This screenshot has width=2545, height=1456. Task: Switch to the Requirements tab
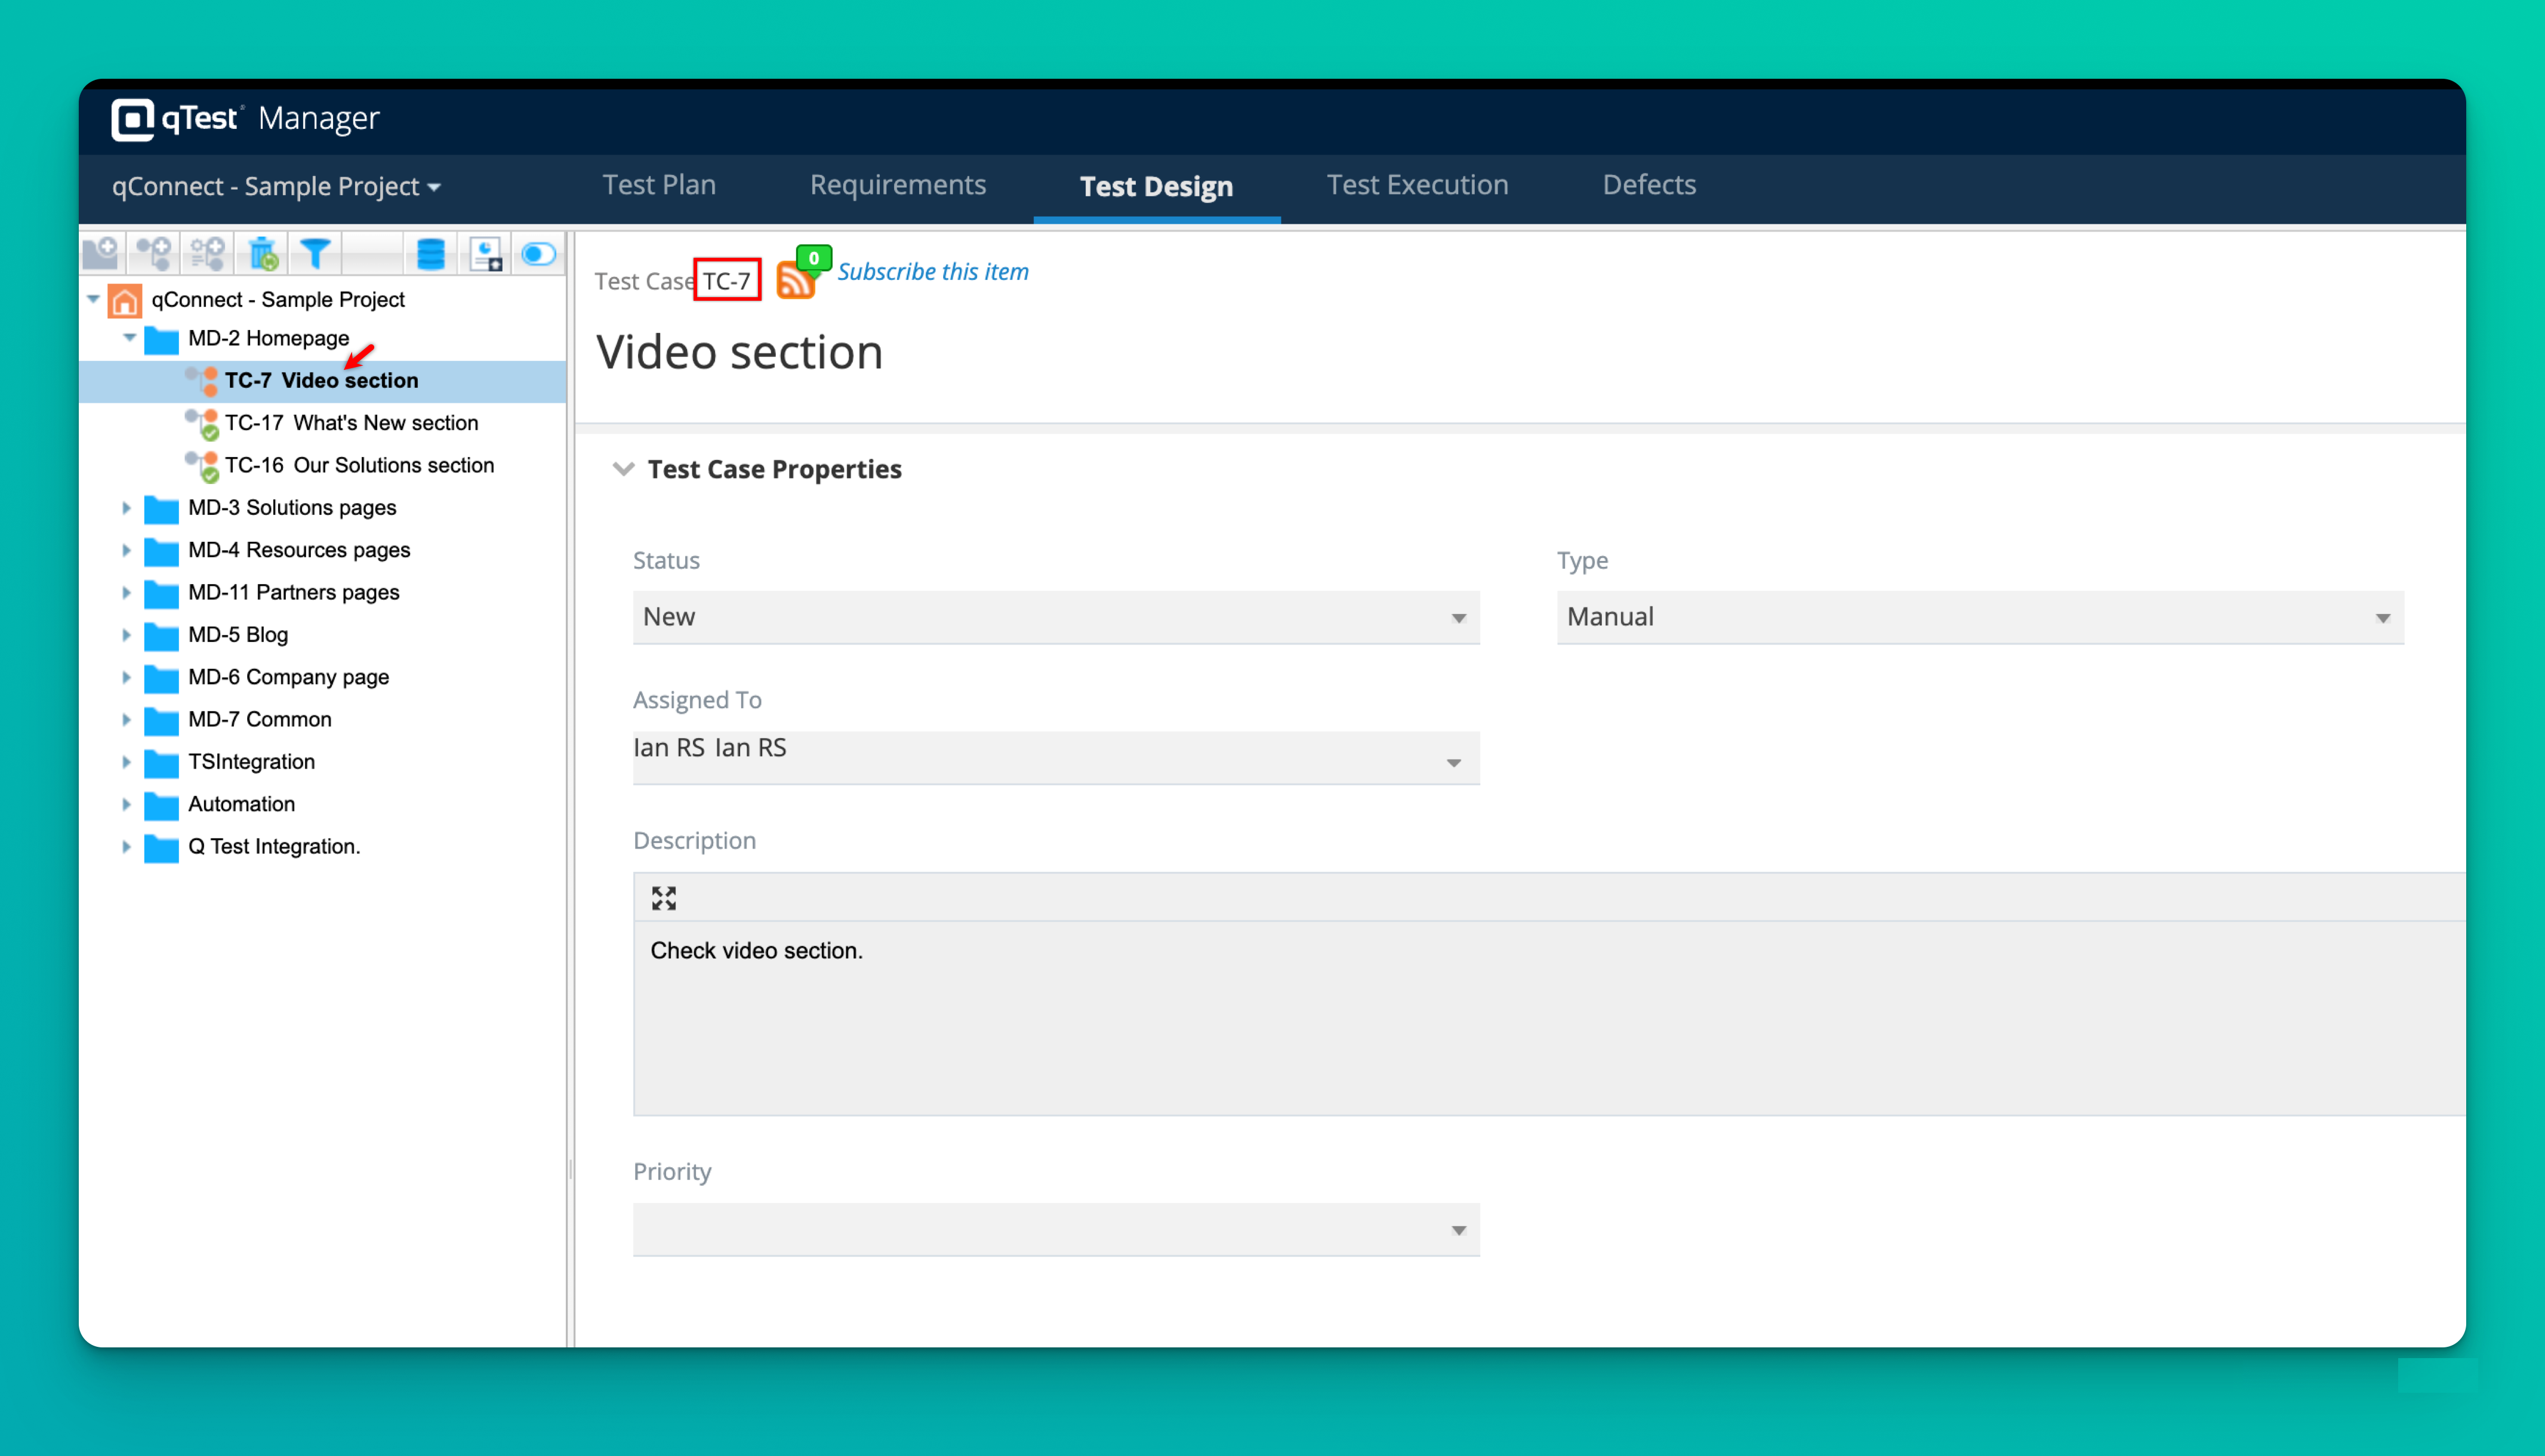[x=897, y=185]
